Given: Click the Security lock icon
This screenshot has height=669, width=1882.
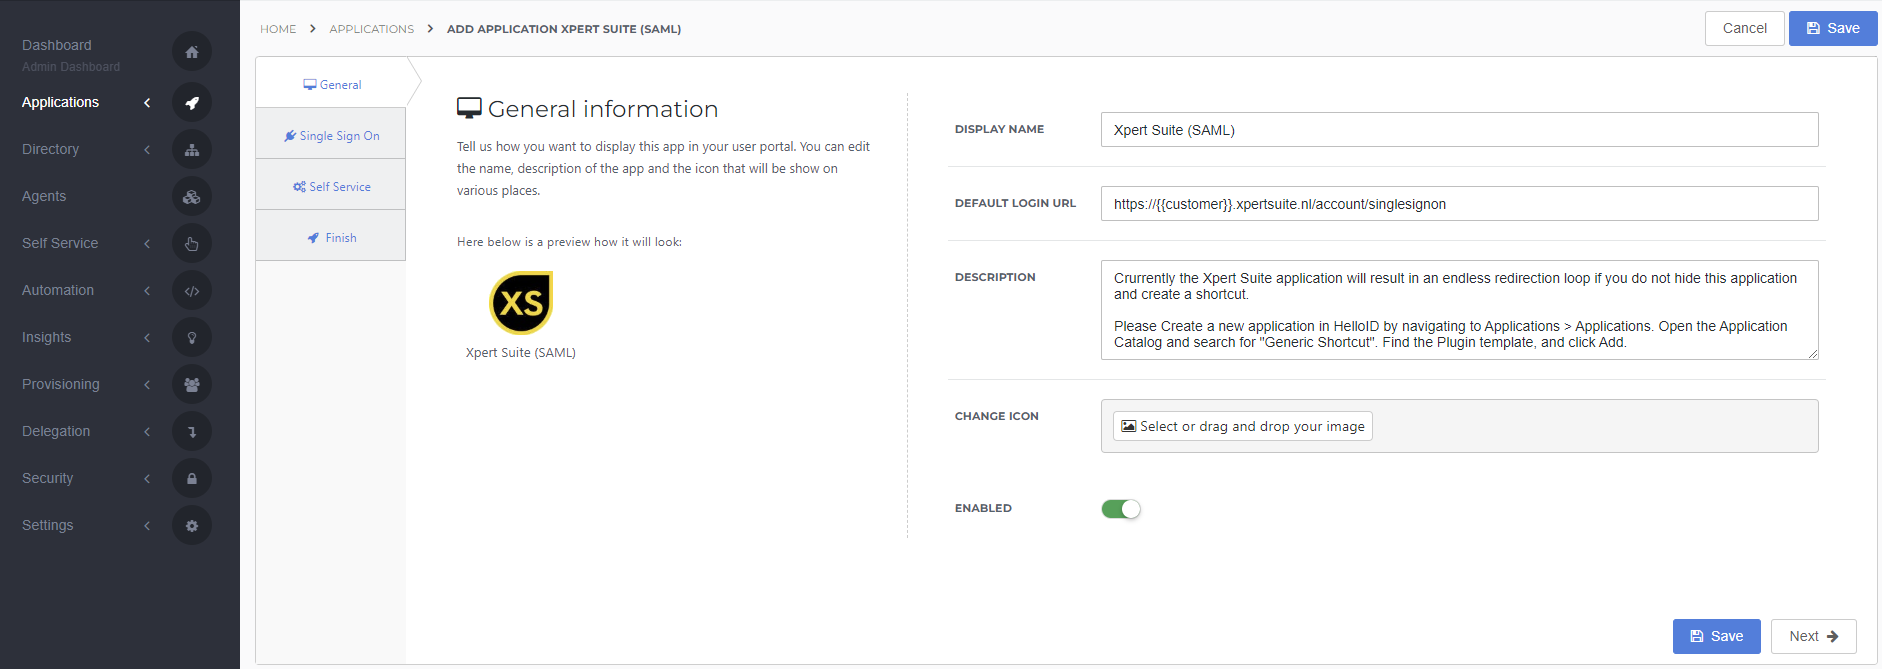Looking at the screenshot, I should click(x=191, y=478).
